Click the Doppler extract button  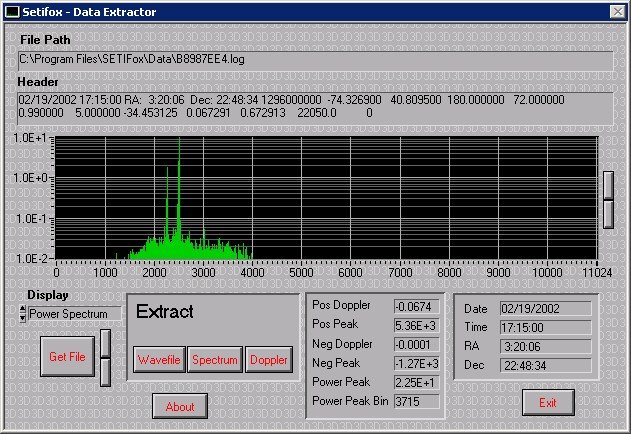(268, 360)
